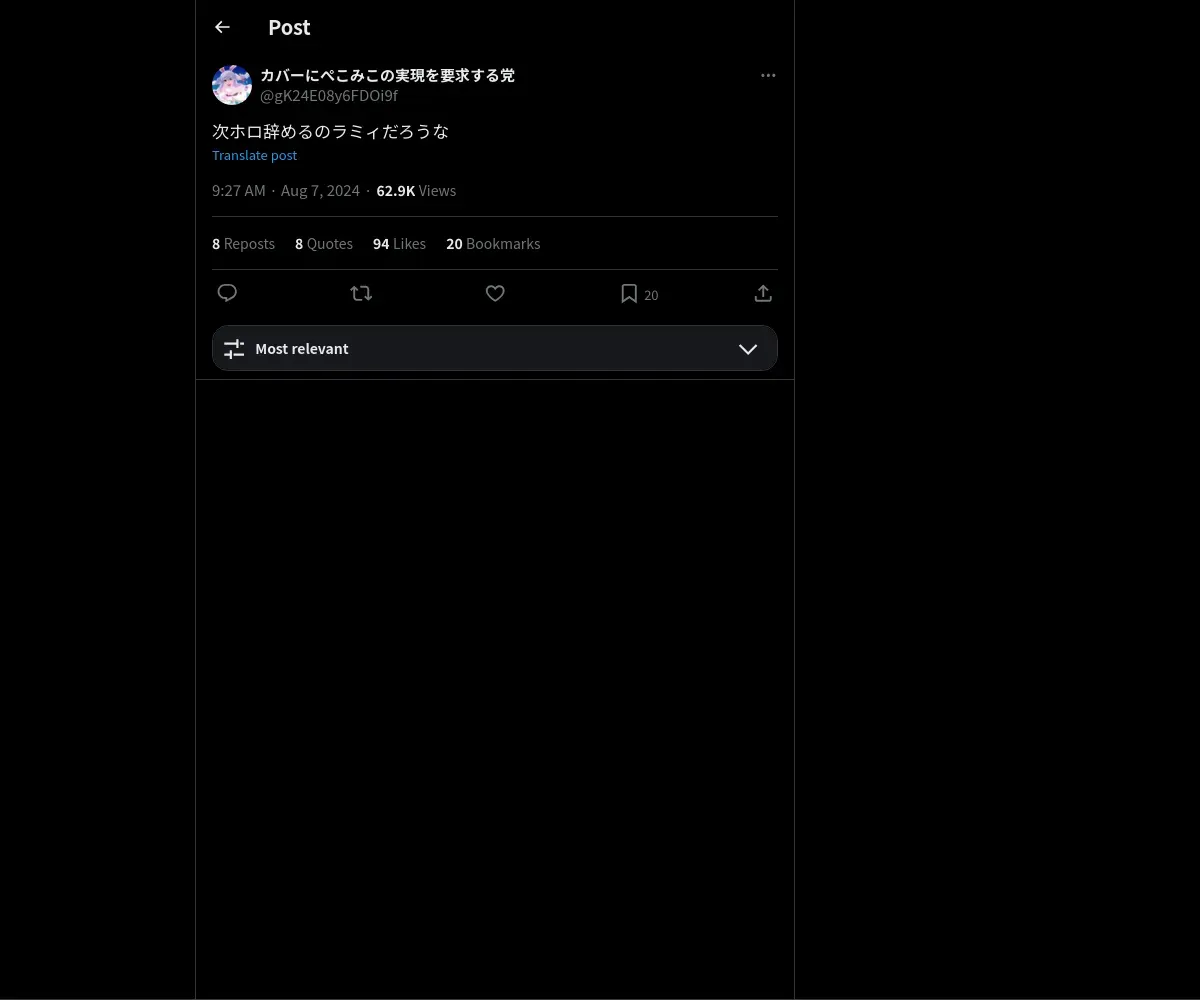Click the author display name

point(387,75)
